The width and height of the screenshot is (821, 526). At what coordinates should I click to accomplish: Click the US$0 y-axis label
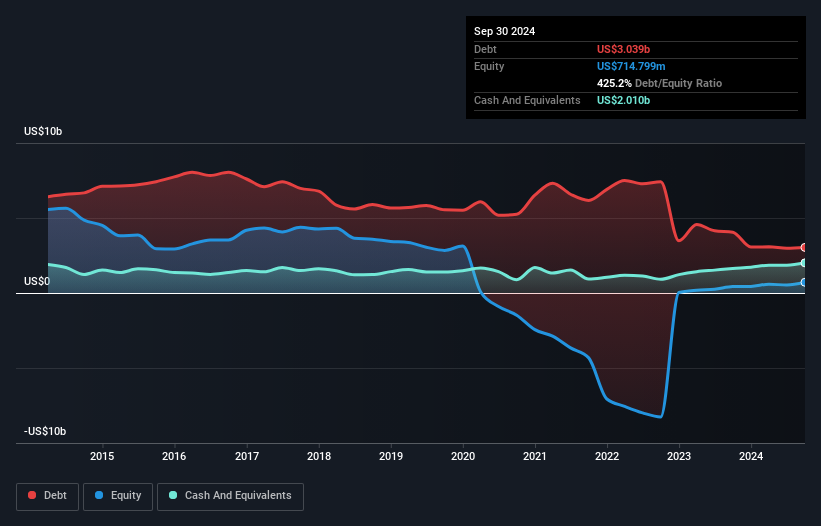click(37, 282)
